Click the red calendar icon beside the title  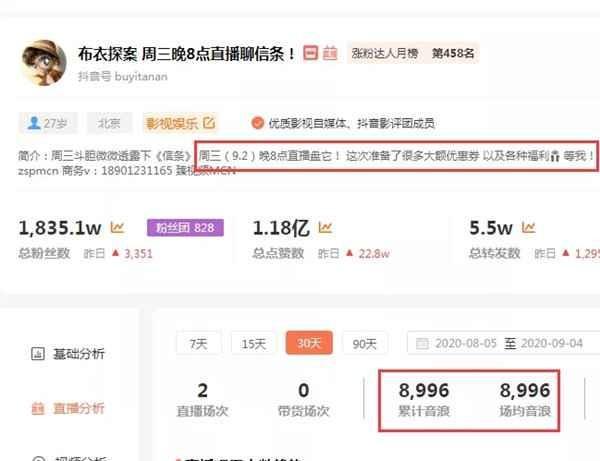coord(310,53)
